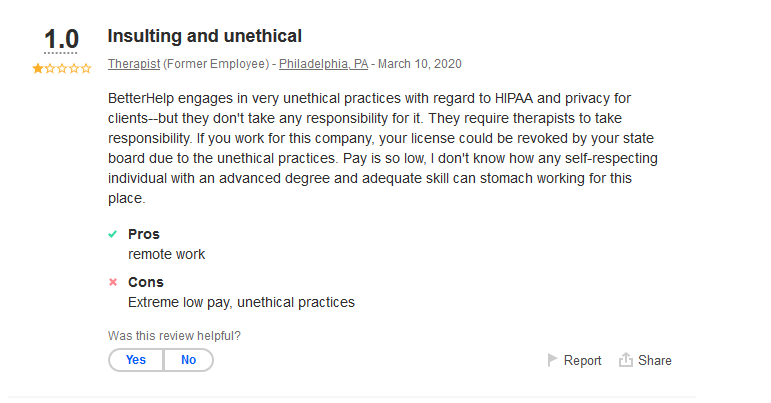Click the green Pros checkmark icon
This screenshot has width=771, height=403.
[113, 234]
